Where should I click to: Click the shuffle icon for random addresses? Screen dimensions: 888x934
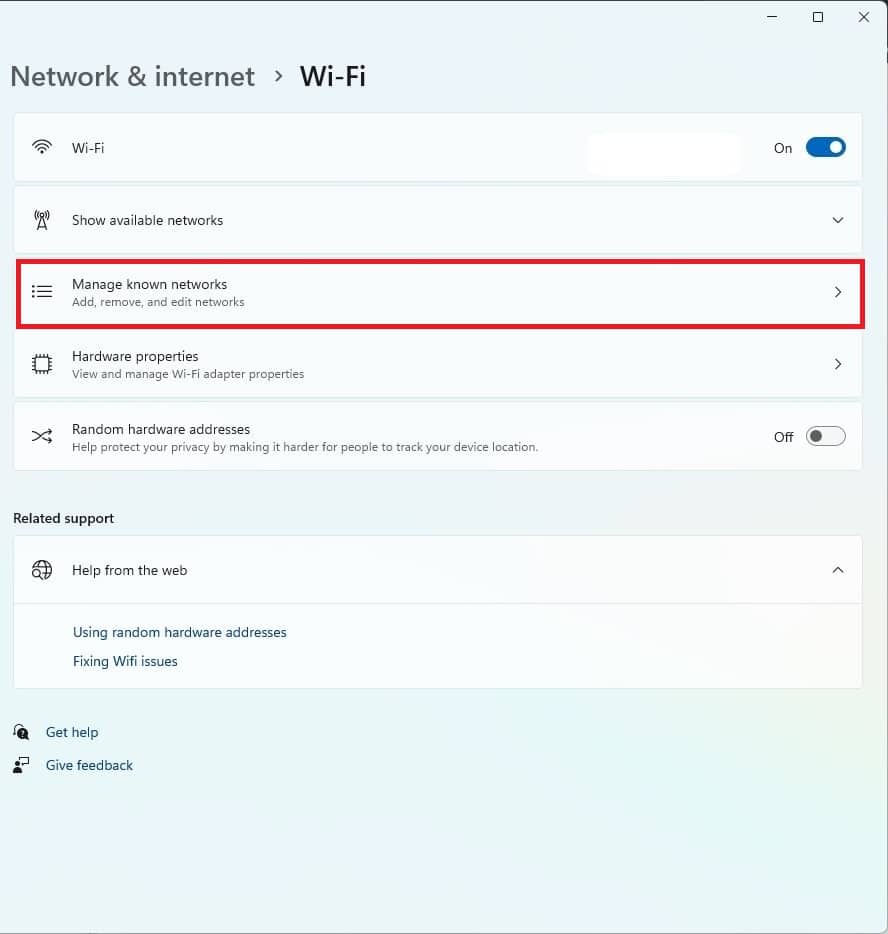(x=42, y=436)
